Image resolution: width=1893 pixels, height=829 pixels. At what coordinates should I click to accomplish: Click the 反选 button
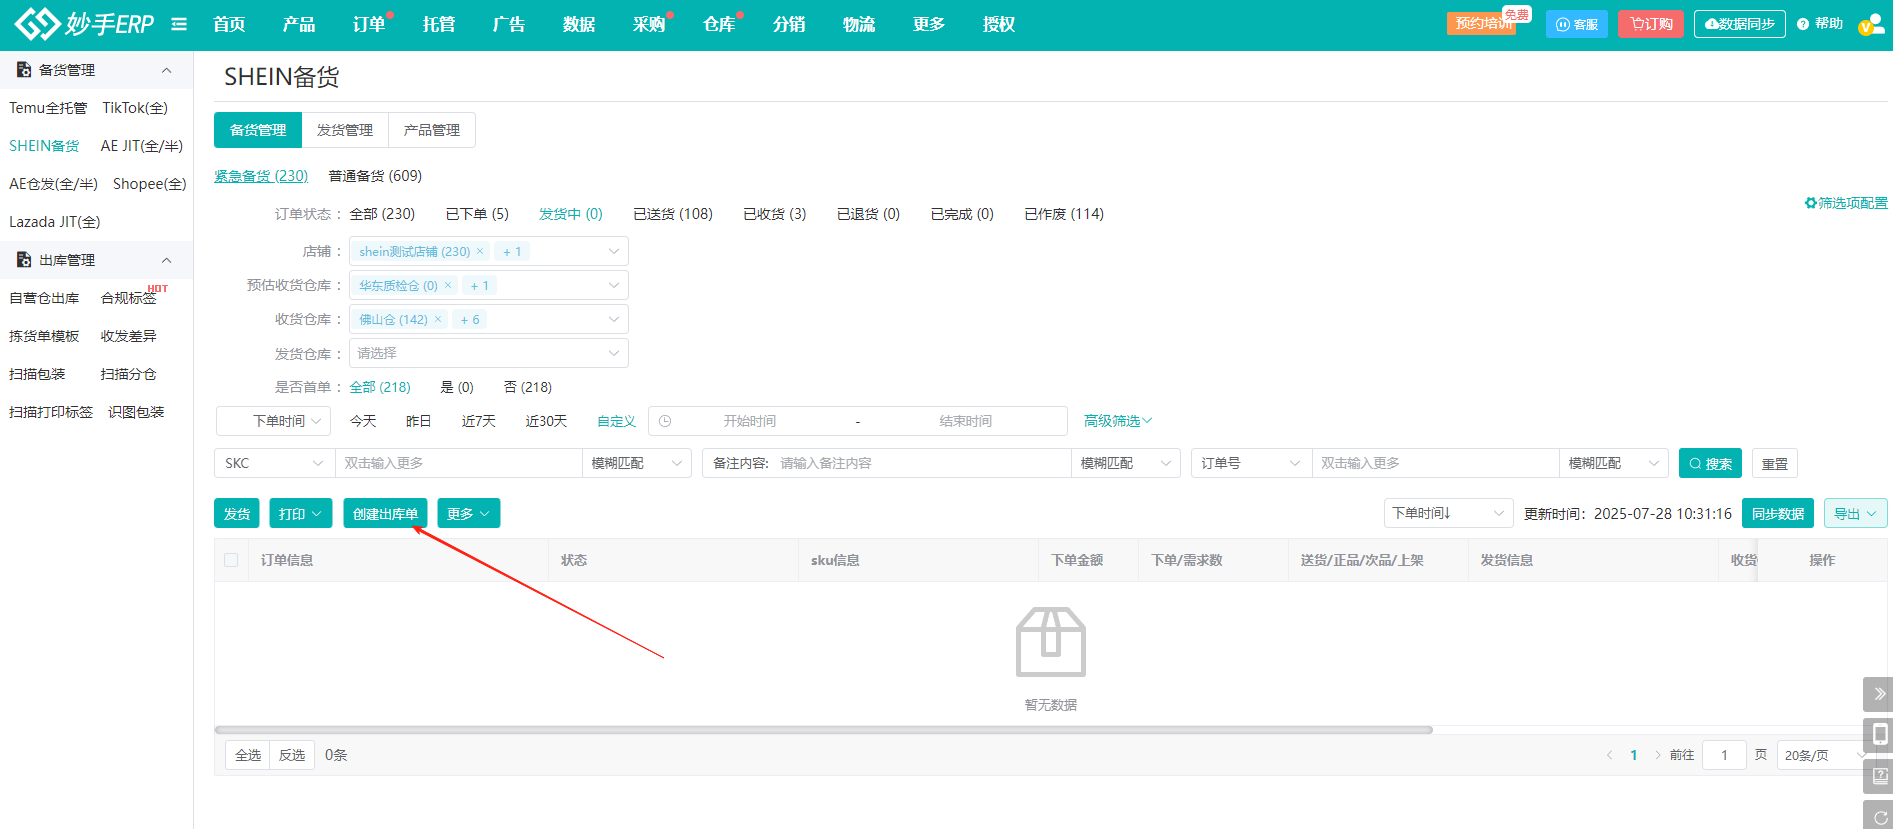(x=292, y=755)
